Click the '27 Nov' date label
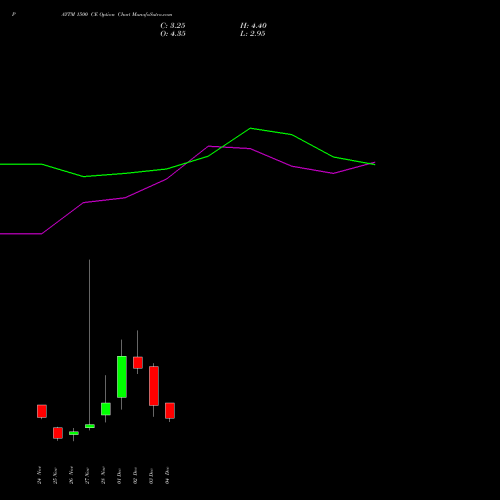500x500 pixels. click(x=88, y=475)
